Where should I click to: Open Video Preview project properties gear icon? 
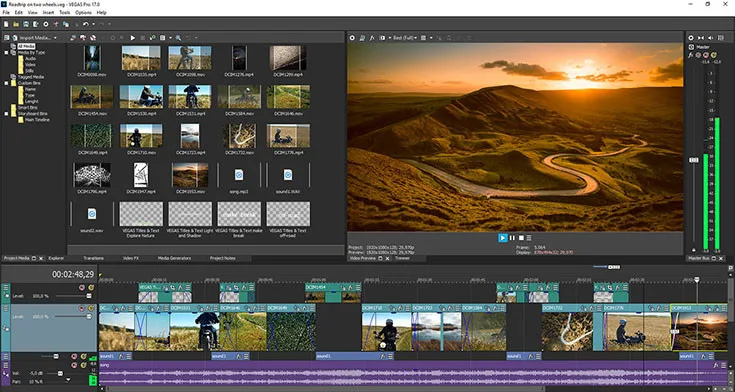tap(352, 38)
